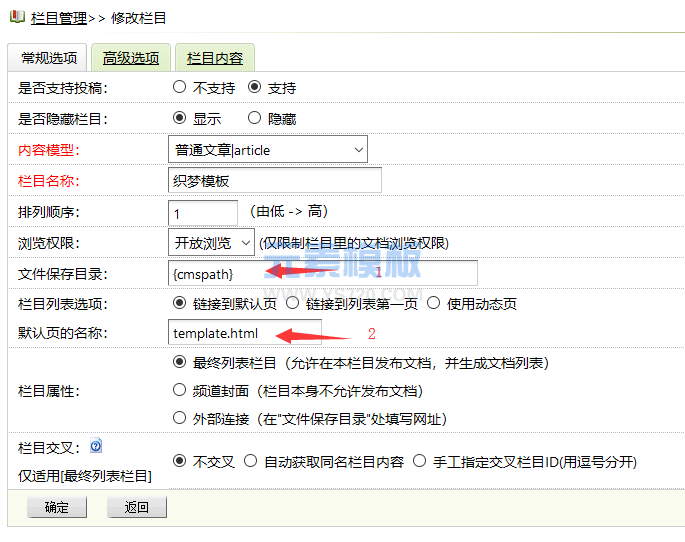The image size is (685, 542).
Task: Focus the 栏目名称 field containing 织梦模板
Action: point(275,180)
